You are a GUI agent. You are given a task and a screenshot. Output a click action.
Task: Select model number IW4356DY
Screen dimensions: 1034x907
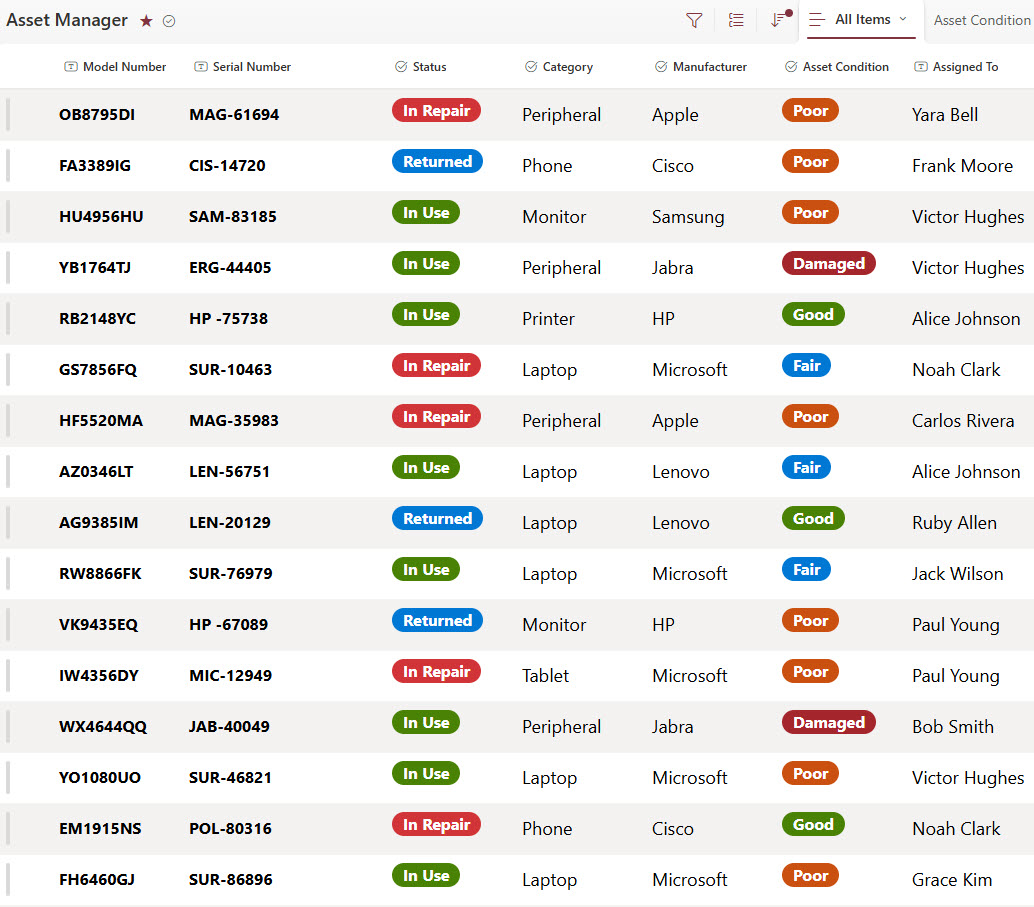[x=99, y=675]
